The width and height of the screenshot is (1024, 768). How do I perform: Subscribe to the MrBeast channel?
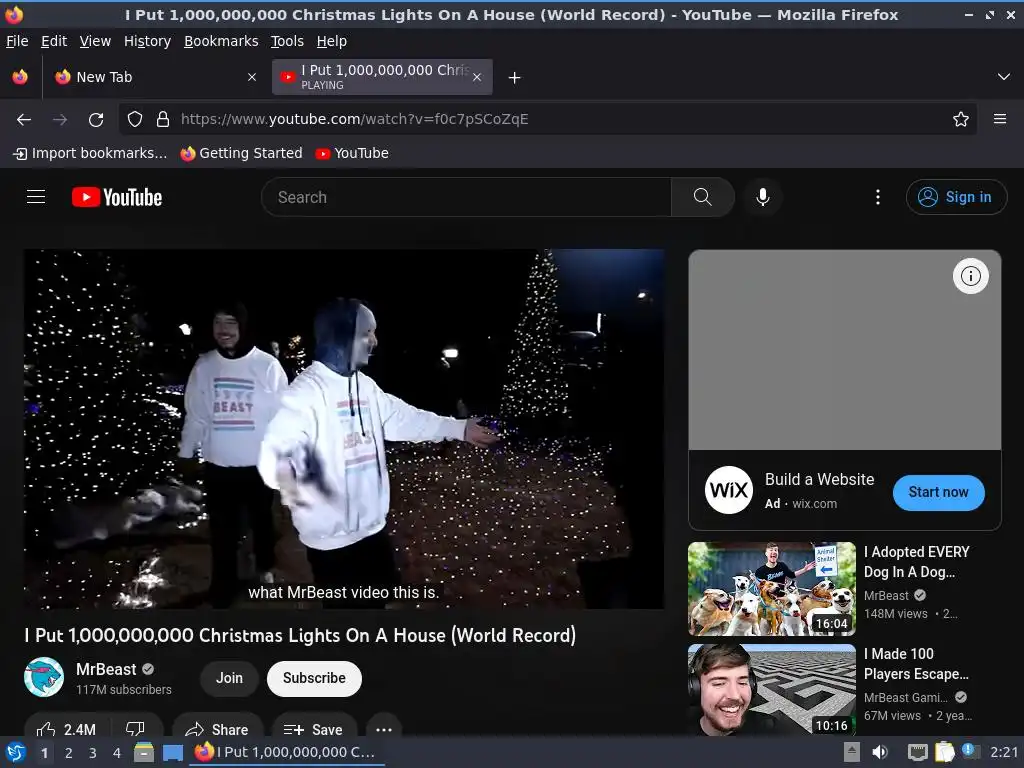click(x=314, y=679)
